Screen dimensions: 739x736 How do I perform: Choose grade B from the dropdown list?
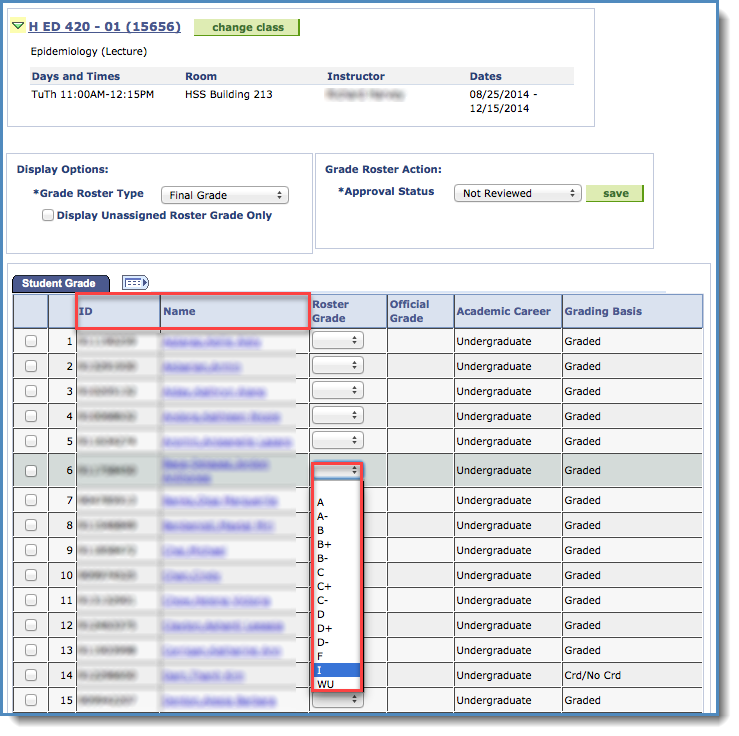pos(337,531)
